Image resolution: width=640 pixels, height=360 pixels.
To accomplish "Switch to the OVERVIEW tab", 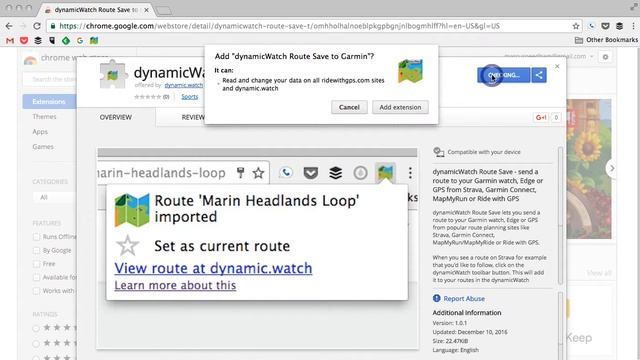I will coord(116,117).
